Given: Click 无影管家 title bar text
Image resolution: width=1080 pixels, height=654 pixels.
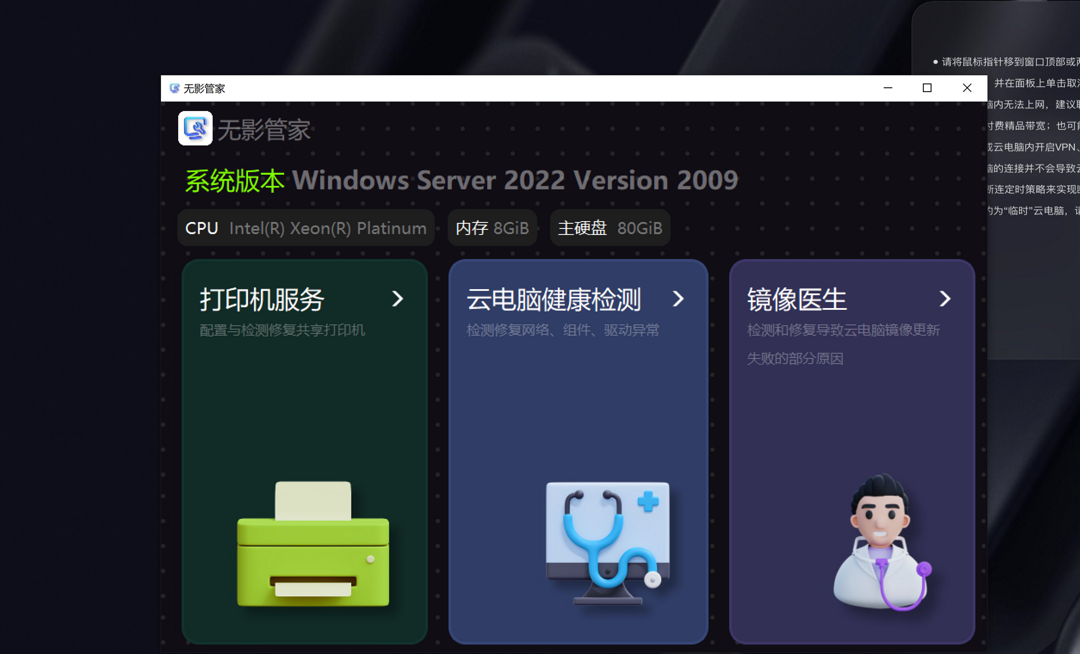Looking at the screenshot, I should coord(204,89).
